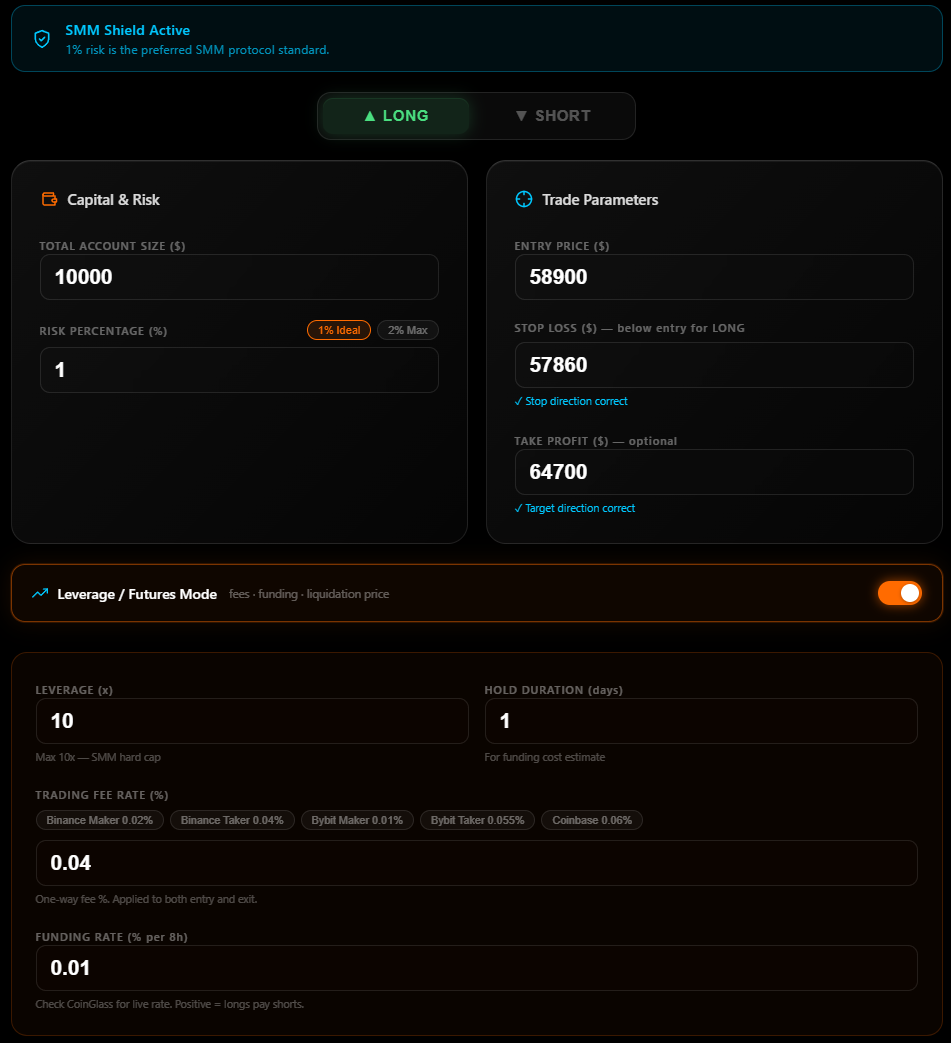Disable the Leverage / Futures Mode switch
Image resolution: width=951 pixels, height=1043 pixels.
pos(899,593)
